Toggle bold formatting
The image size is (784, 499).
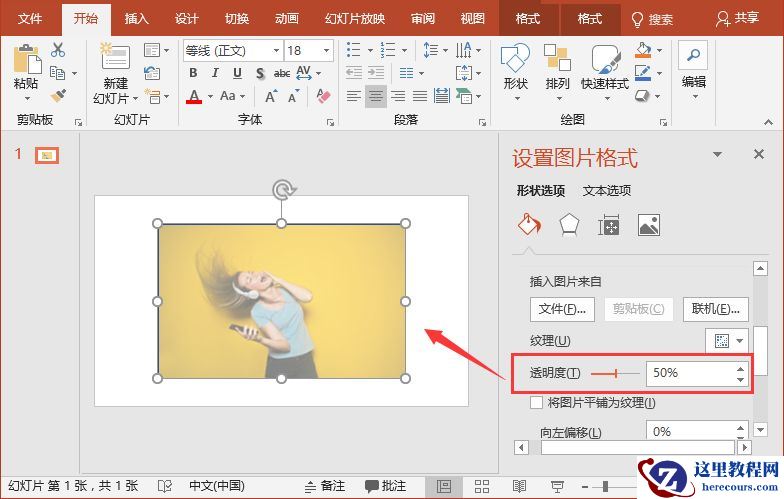pos(194,73)
